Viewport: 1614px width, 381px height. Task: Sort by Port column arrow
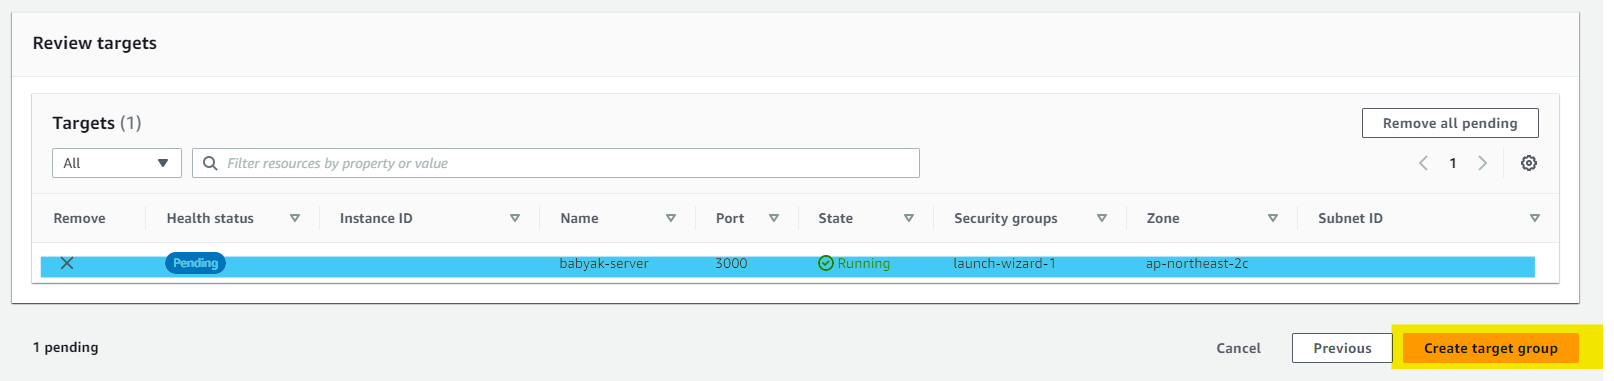(774, 218)
